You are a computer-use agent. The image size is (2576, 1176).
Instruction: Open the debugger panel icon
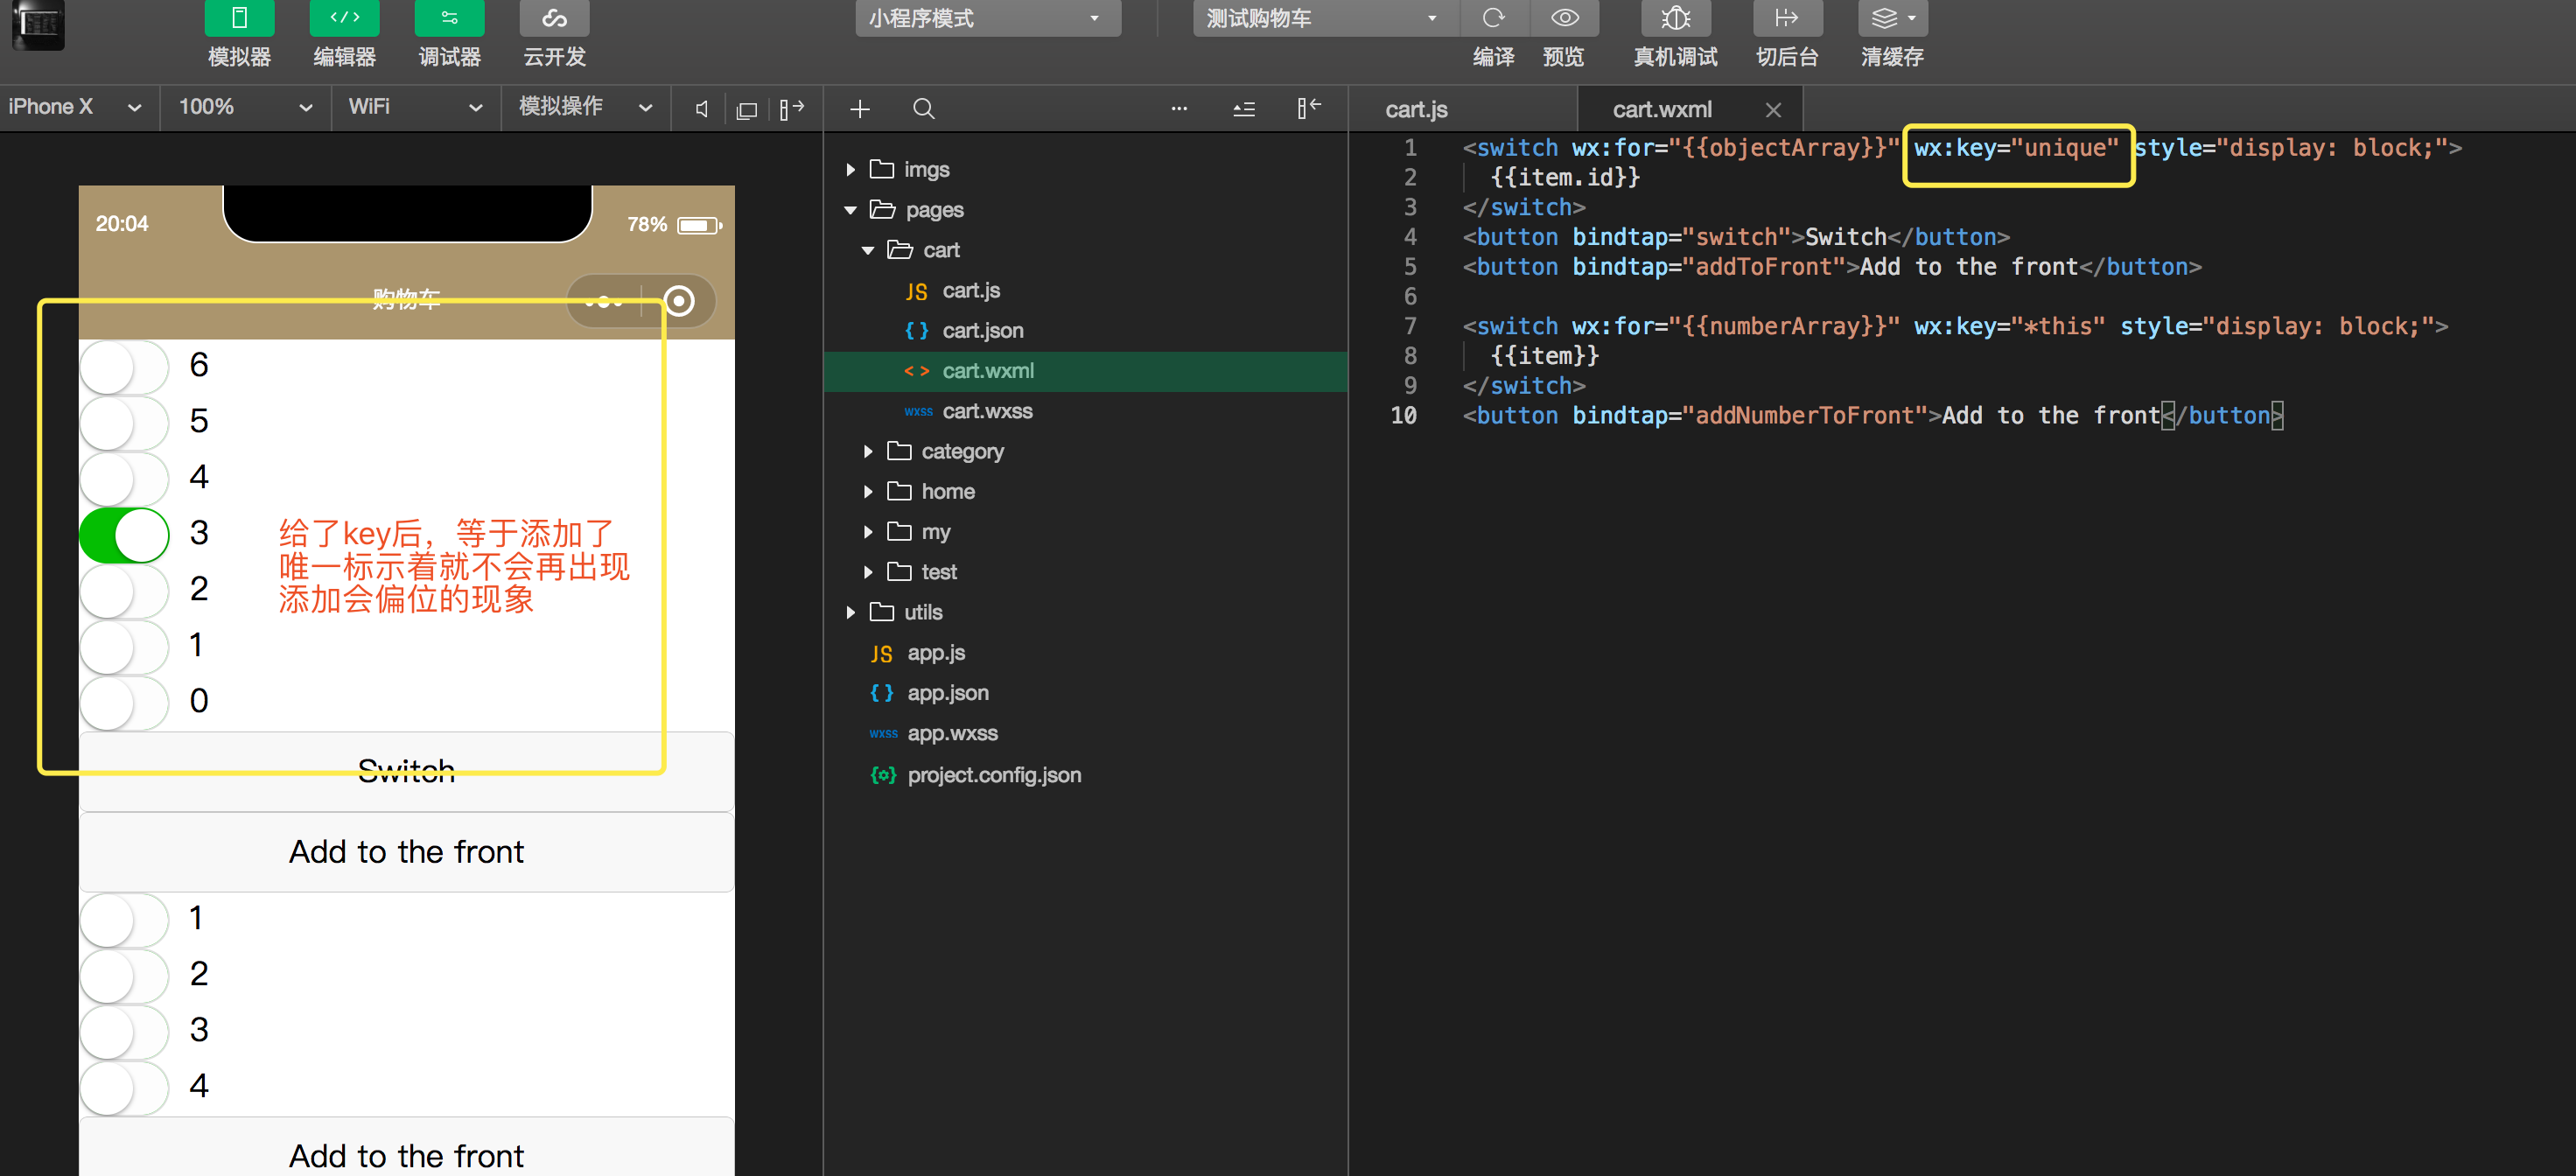449,18
